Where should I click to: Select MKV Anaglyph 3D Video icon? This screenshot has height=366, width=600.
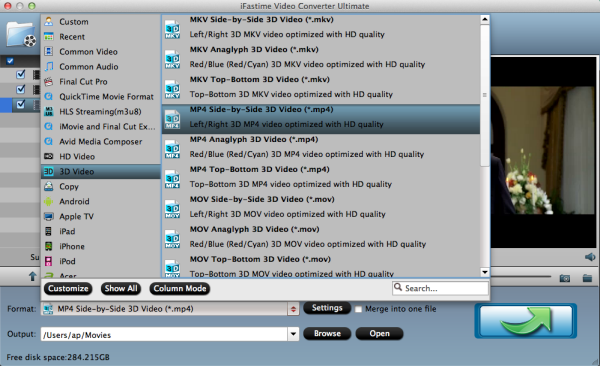tap(173, 59)
